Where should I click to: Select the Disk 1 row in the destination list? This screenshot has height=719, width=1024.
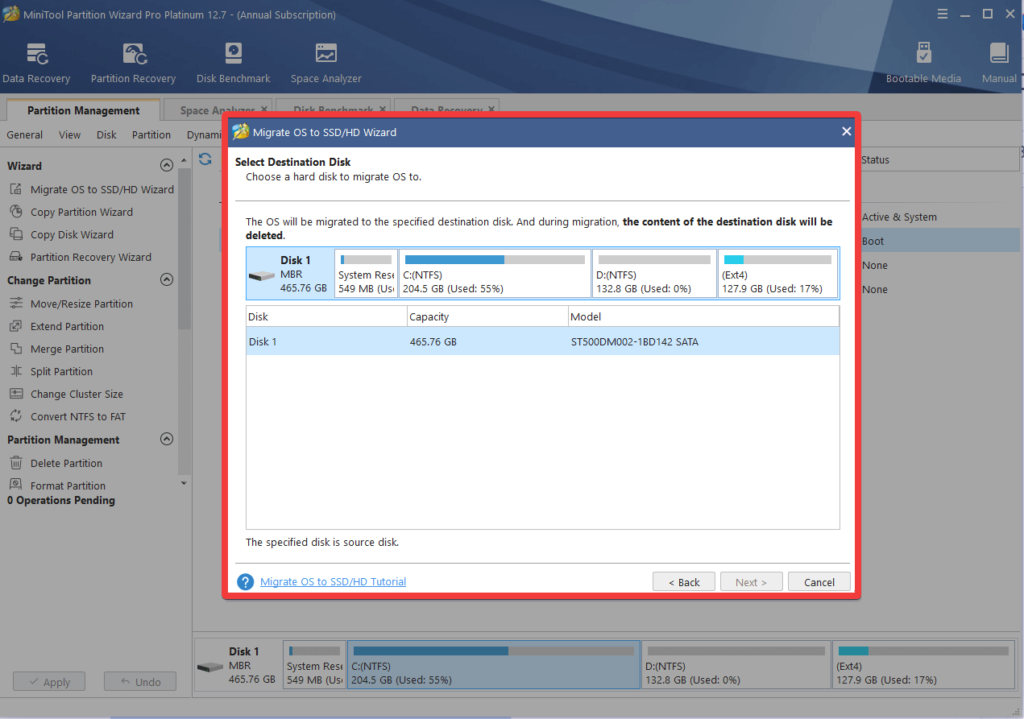(543, 342)
